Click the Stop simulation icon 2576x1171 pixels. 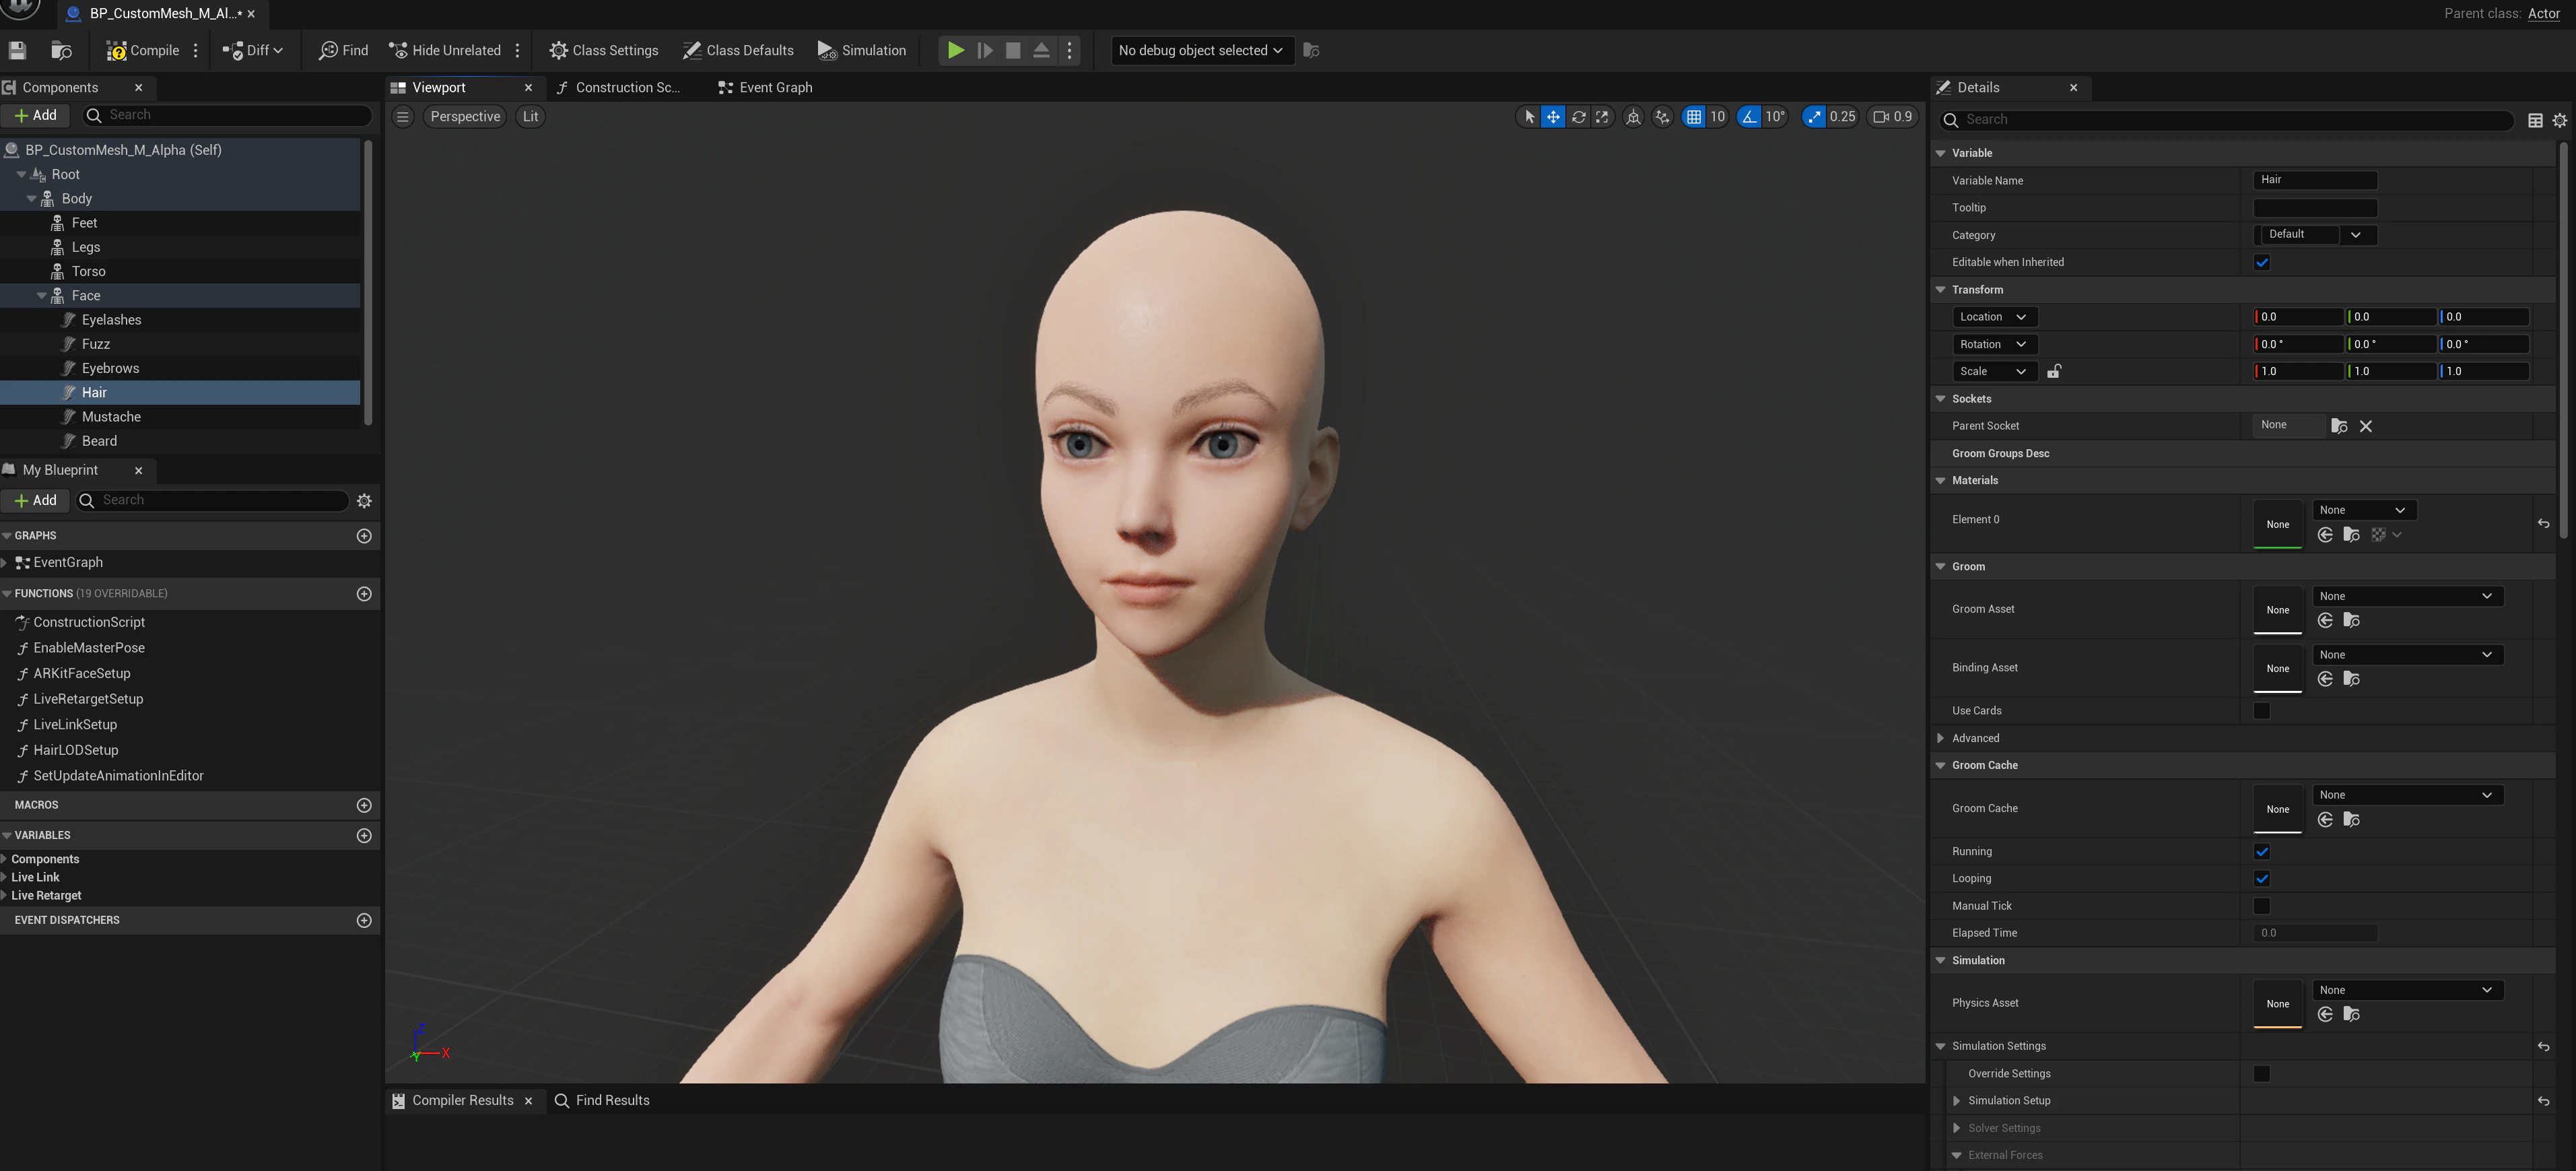(x=1013, y=50)
